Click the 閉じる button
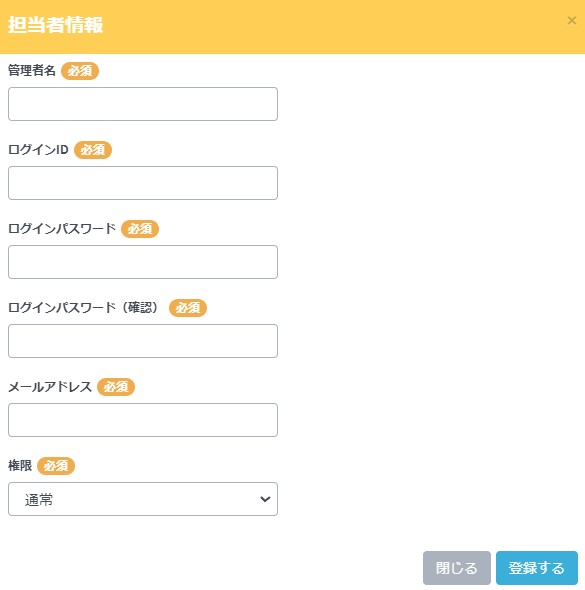 point(457,568)
